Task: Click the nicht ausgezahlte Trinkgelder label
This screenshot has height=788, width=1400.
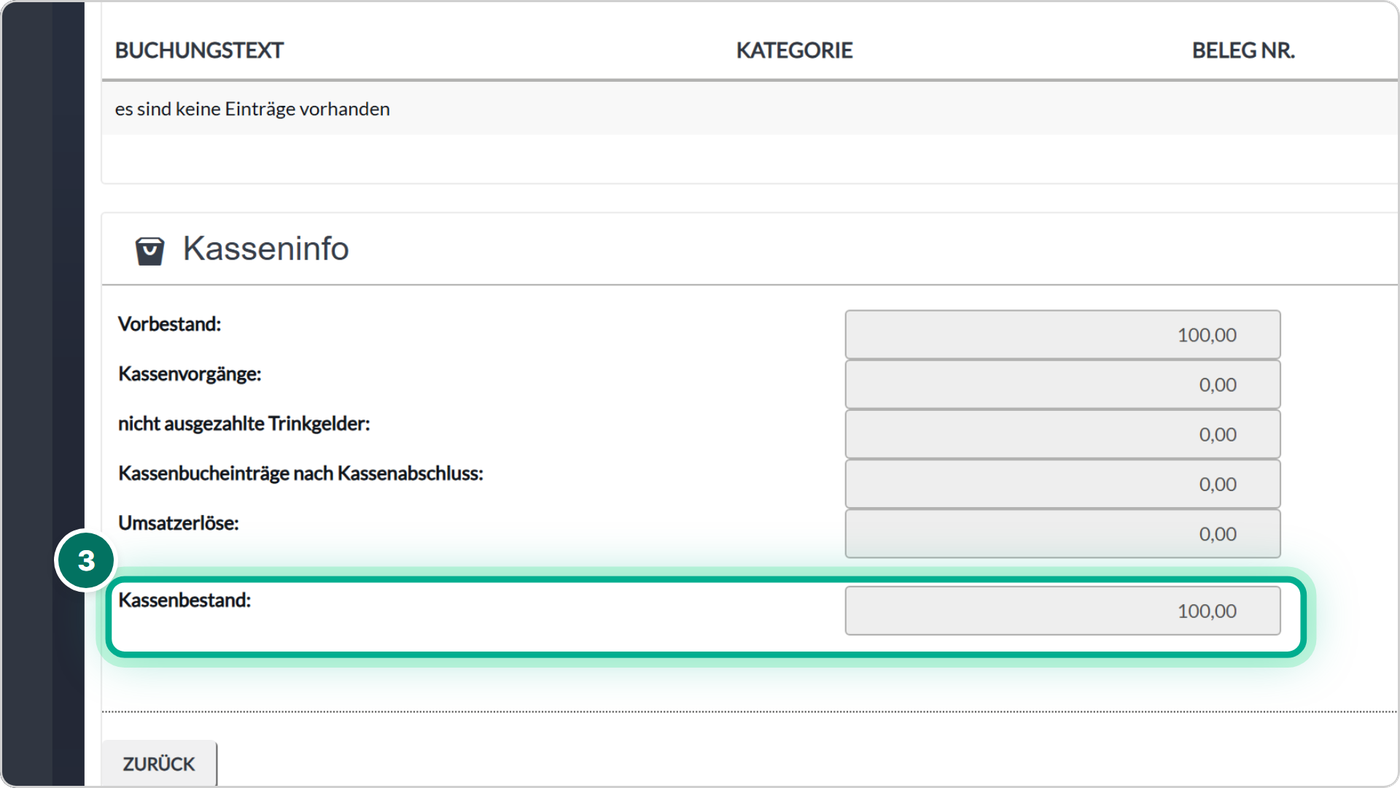Action: pos(244,424)
